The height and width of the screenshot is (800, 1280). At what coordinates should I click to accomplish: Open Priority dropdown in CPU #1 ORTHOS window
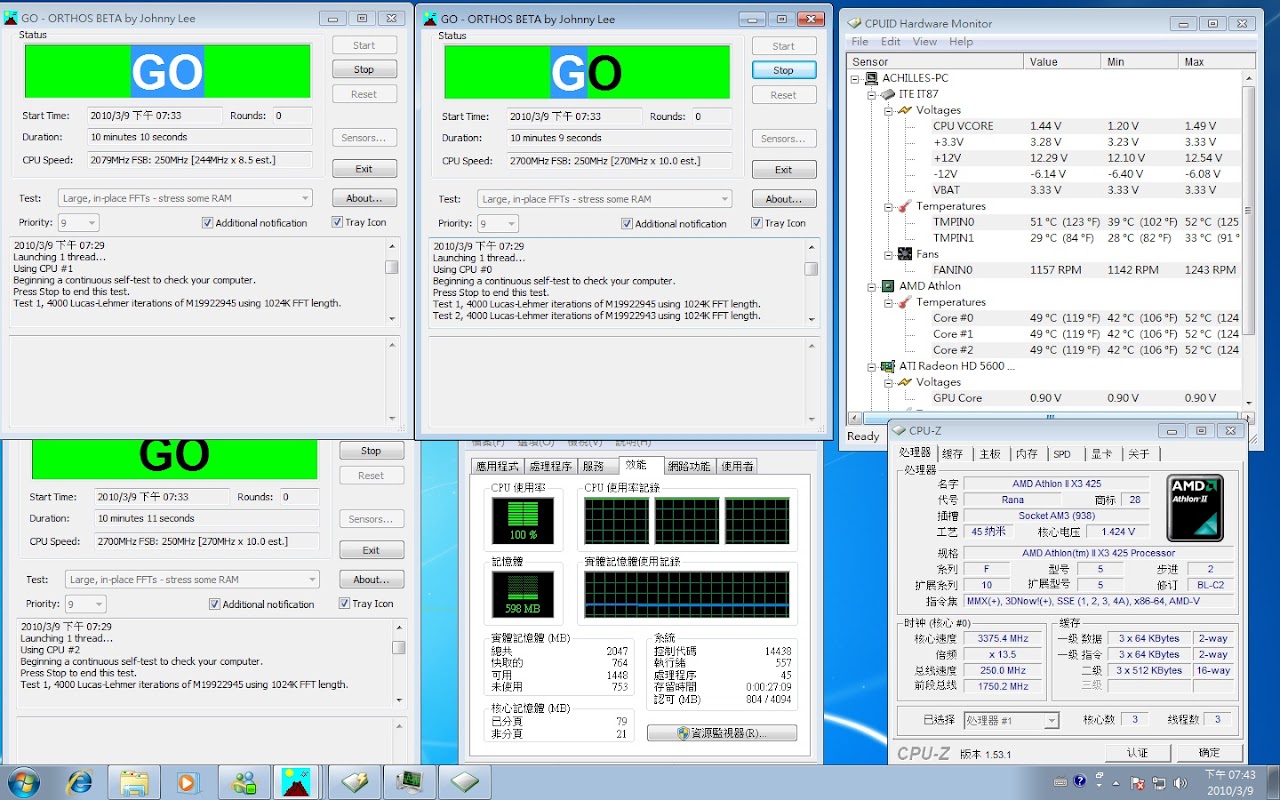click(78, 223)
